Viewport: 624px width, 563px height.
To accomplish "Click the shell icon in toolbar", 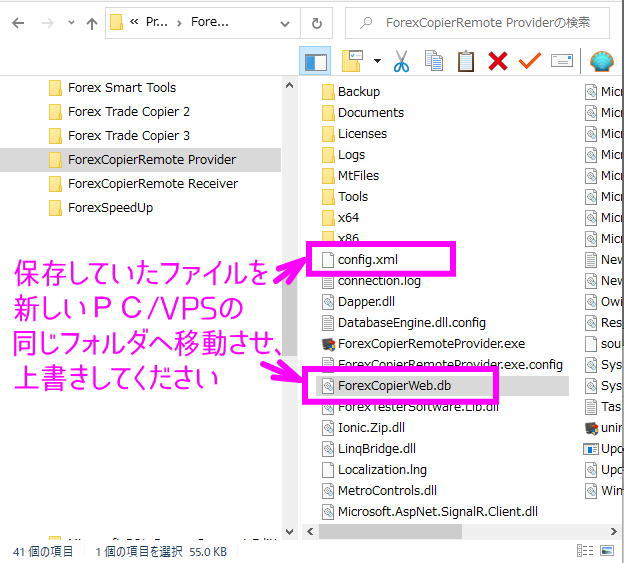I will (601, 62).
